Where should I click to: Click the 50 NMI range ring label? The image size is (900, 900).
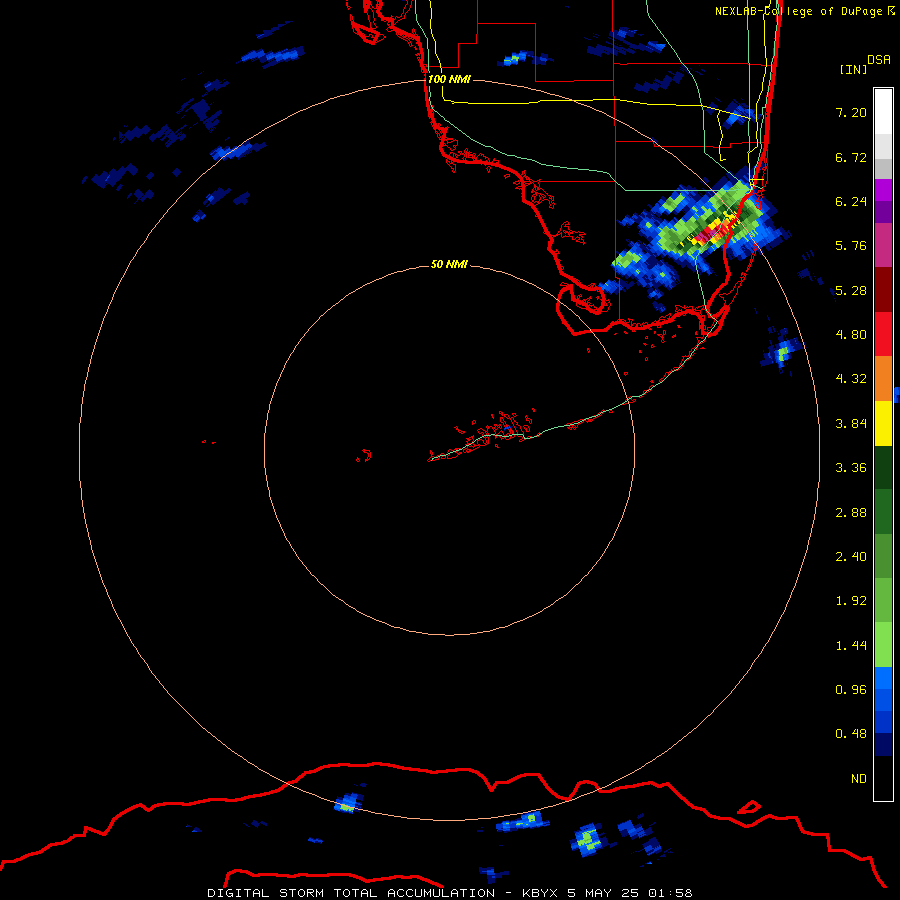(449, 265)
